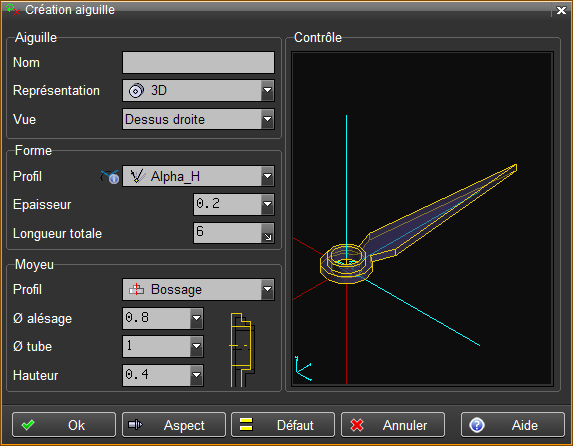This screenshot has width=573, height=446.
Task: Open the Ø tube value dropdown
Action: tap(196, 346)
